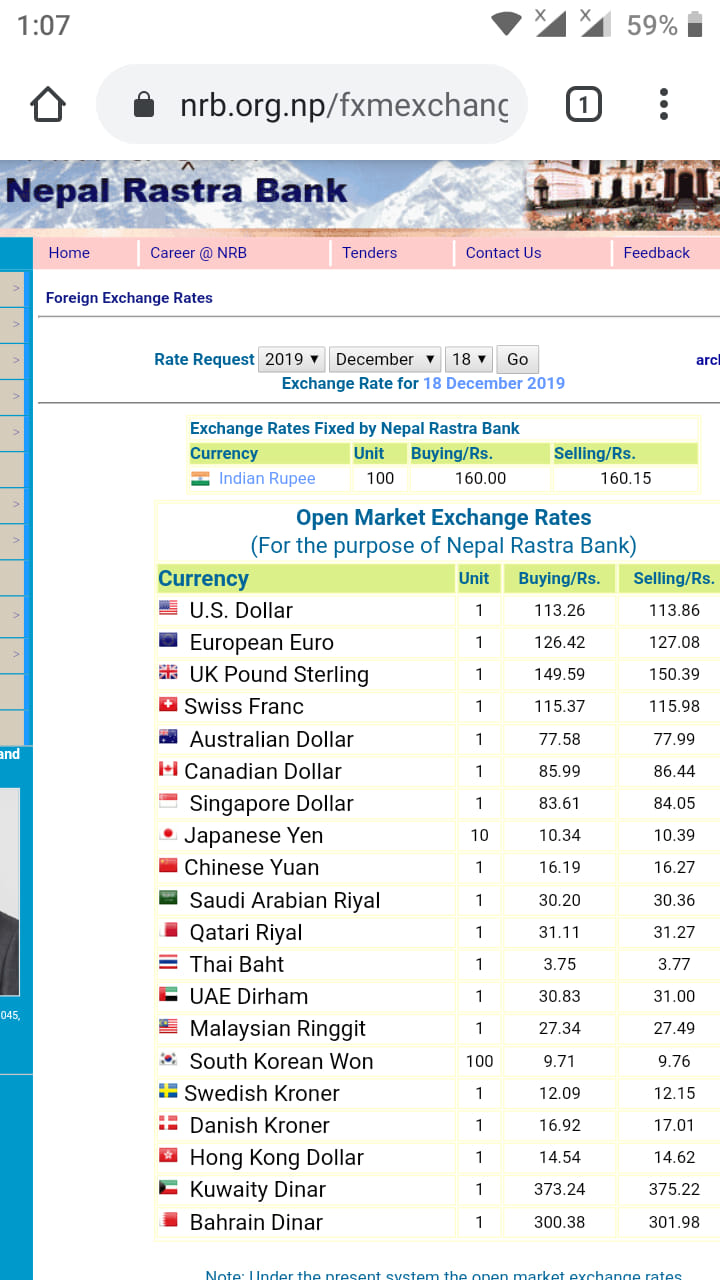Tap the padlock site security icon
Image resolution: width=720 pixels, height=1280 pixels.
click(x=144, y=105)
